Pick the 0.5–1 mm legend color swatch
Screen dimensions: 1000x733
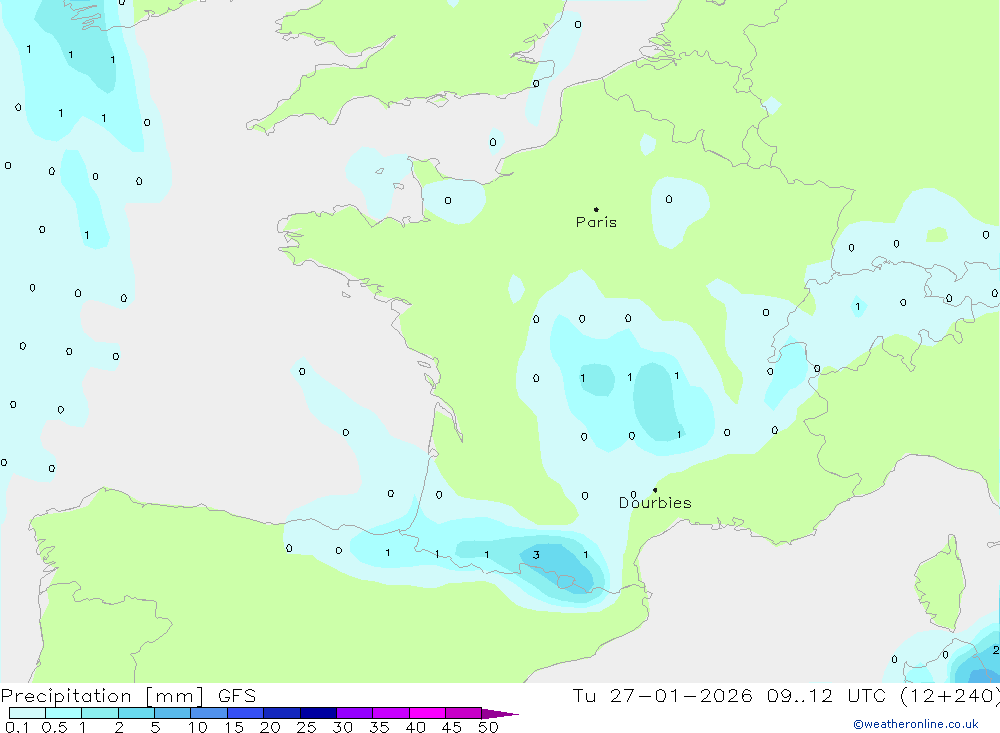pyautogui.click(x=64, y=713)
